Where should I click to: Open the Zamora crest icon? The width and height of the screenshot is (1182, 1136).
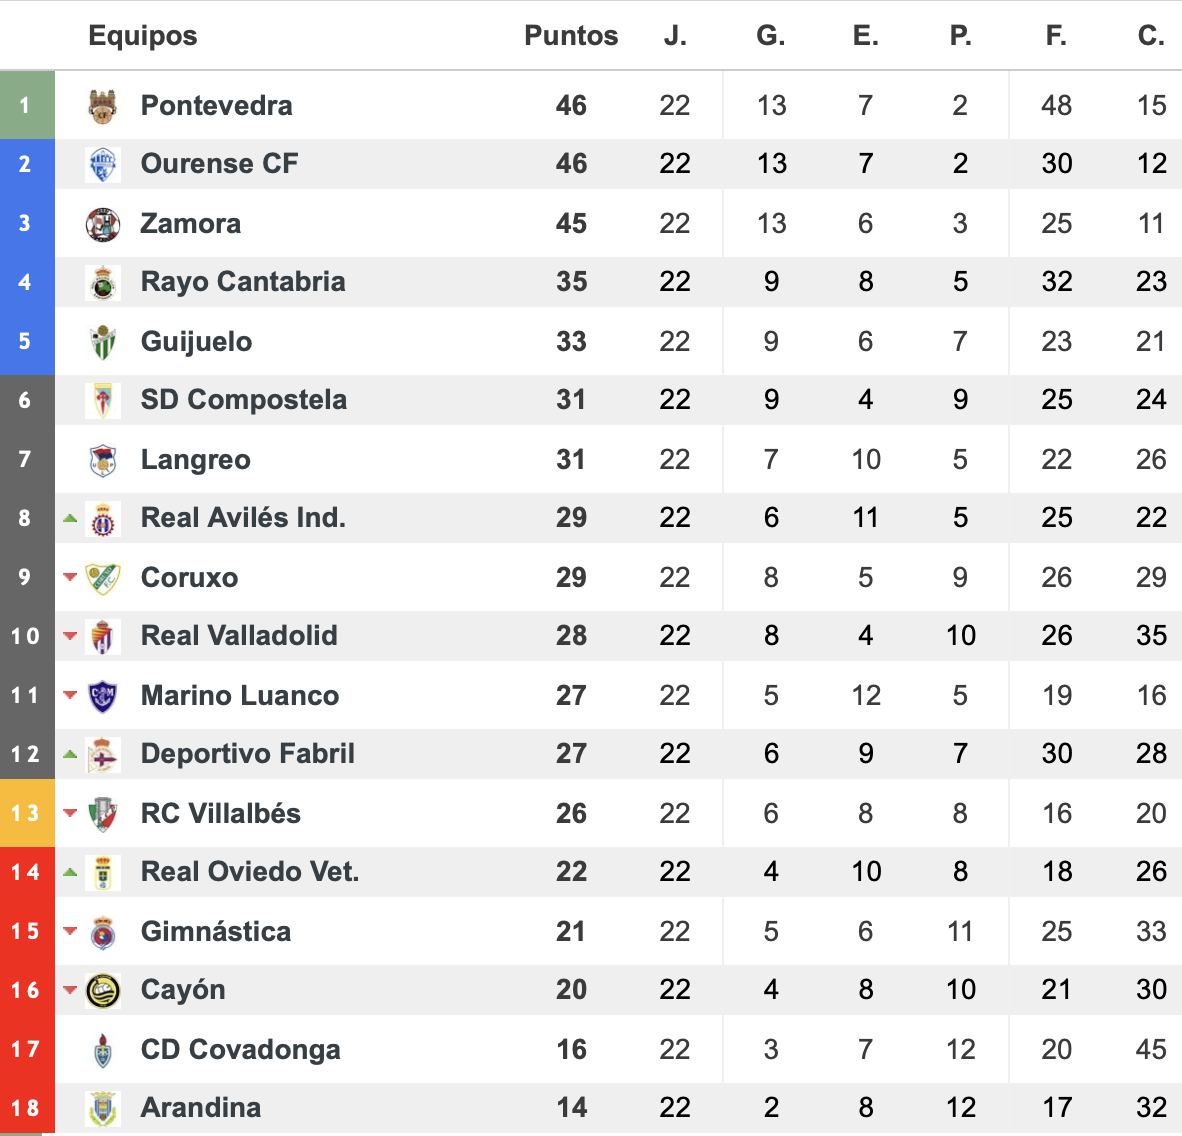tap(103, 224)
